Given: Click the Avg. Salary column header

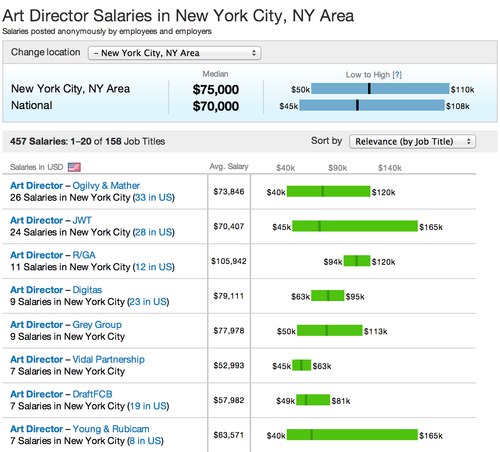Looking at the screenshot, I should 229,167.
